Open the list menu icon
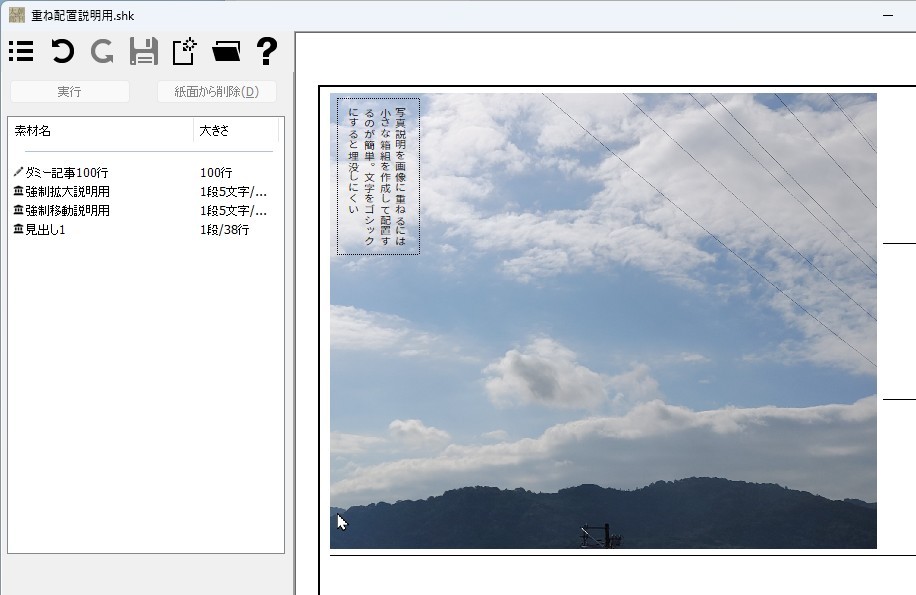This screenshot has width=916, height=595. (x=21, y=52)
